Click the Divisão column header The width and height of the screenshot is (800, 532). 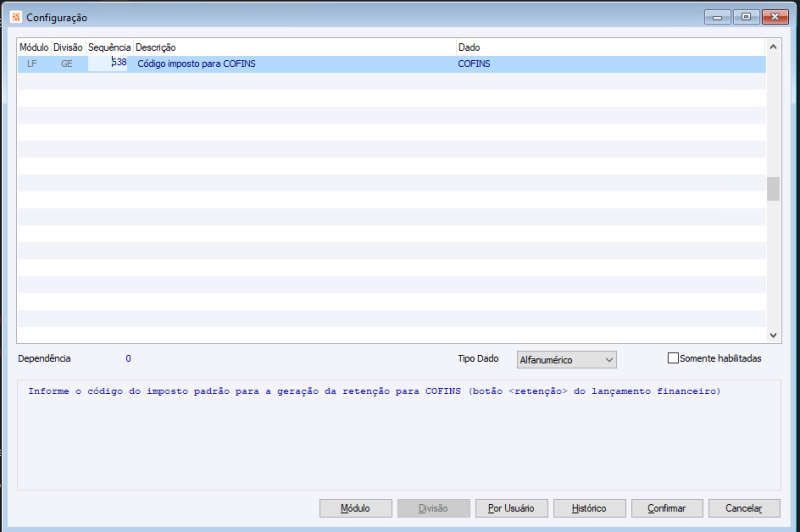tap(68, 47)
